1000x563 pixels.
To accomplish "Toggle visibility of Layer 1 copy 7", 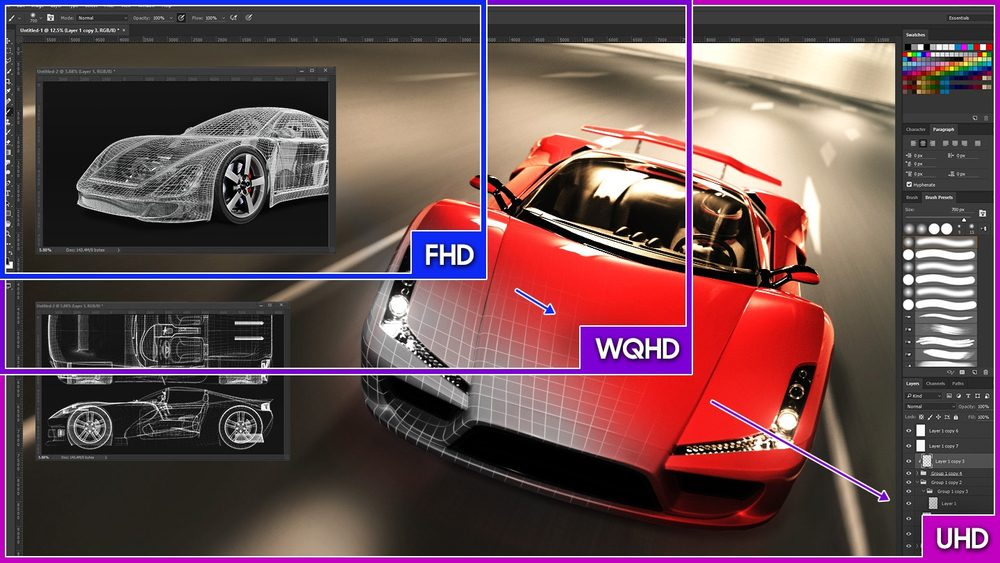I will [x=909, y=446].
